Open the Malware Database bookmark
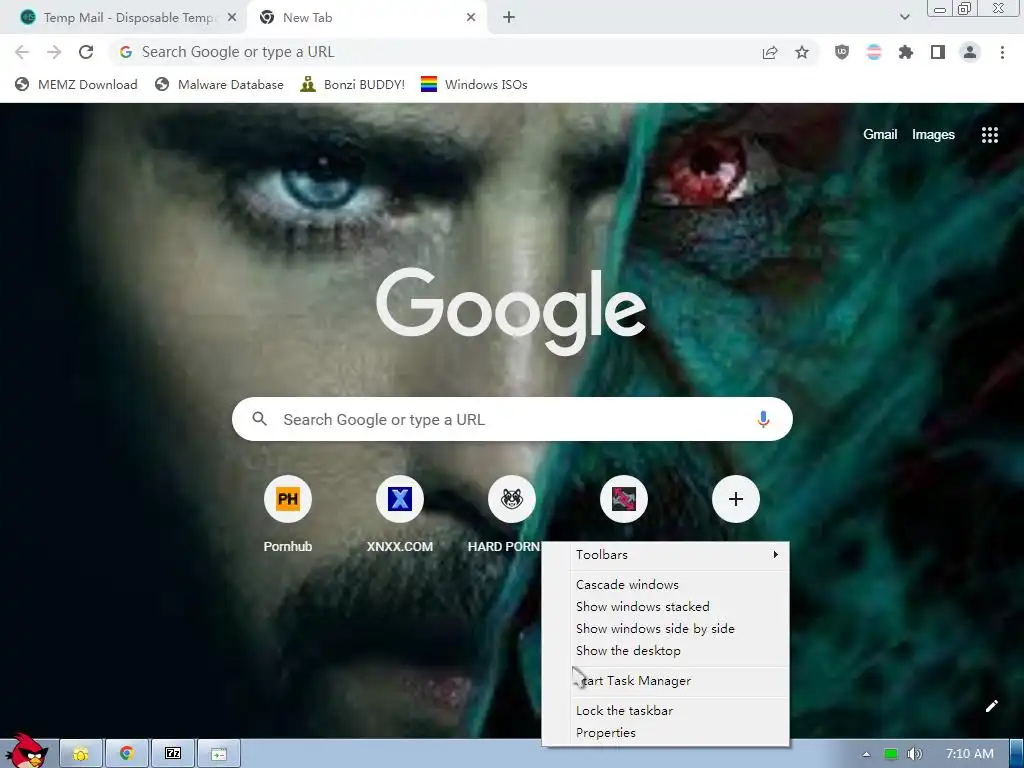Image resolution: width=1024 pixels, height=768 pixels. (219, 84)
